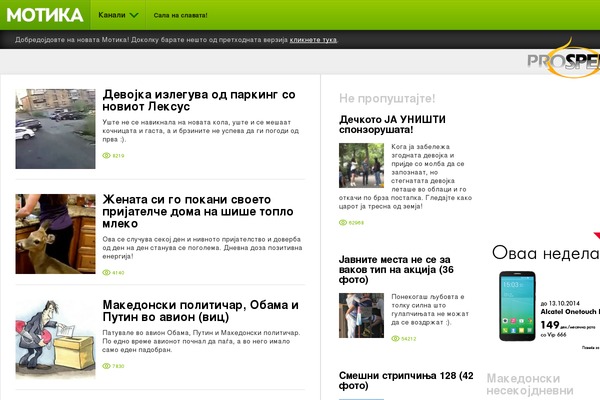Image resolution: width=600 pixels, height=400 pixels.
Task: Click views eye icon showing 62968
Action: pos(344,222)
